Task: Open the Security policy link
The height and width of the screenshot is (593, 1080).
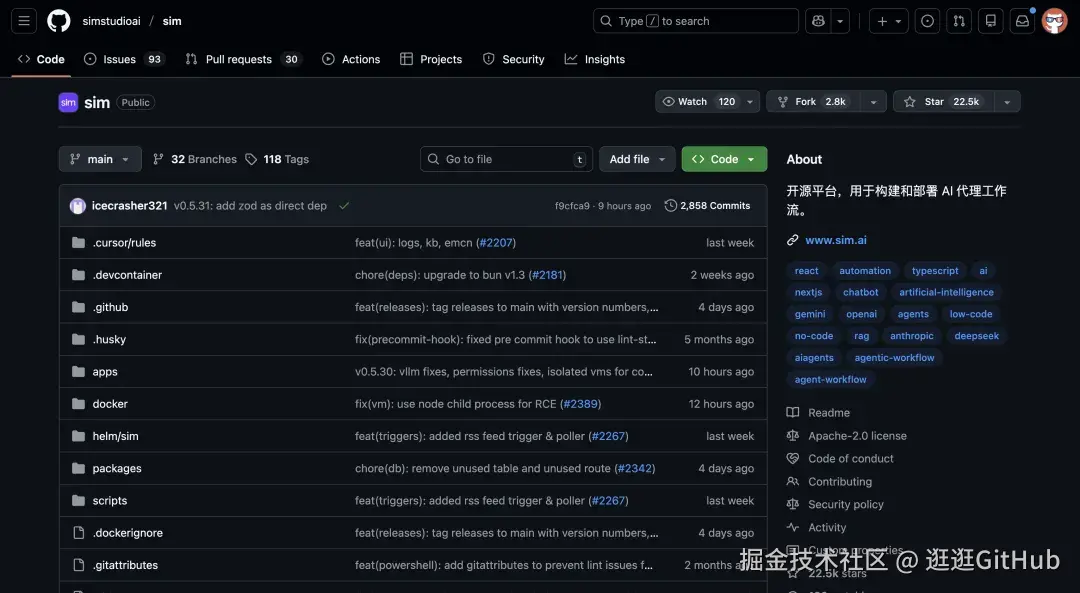Action: click(846, 504)
